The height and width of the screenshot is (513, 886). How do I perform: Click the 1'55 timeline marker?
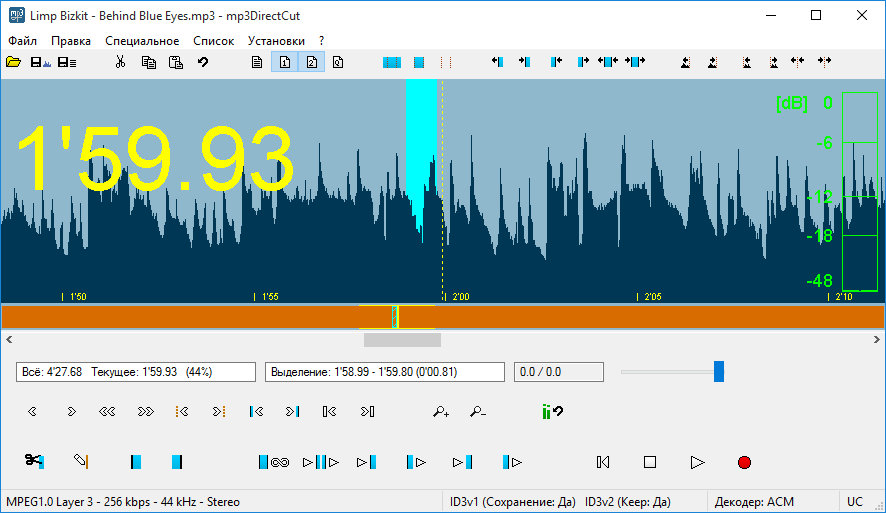coord(267,297)
